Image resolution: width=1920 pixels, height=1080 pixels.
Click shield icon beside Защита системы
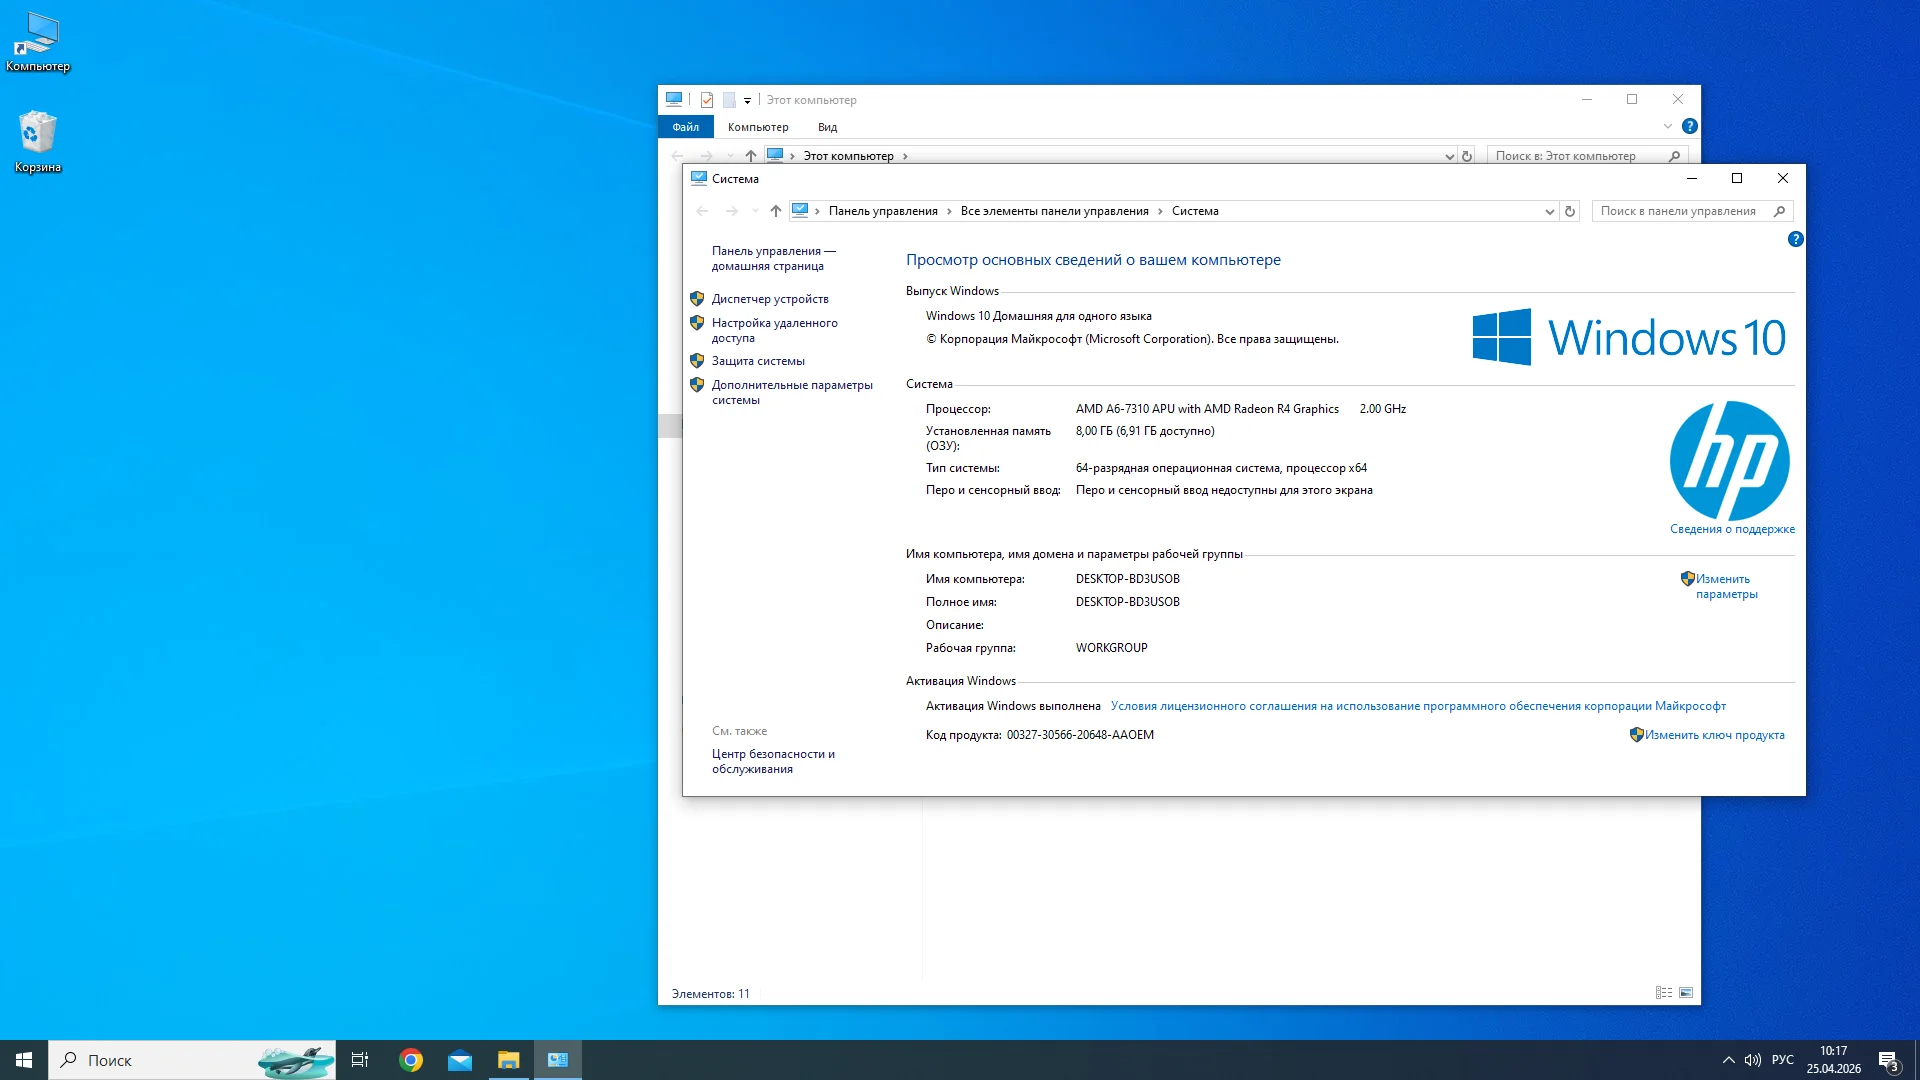coord(697,361)
